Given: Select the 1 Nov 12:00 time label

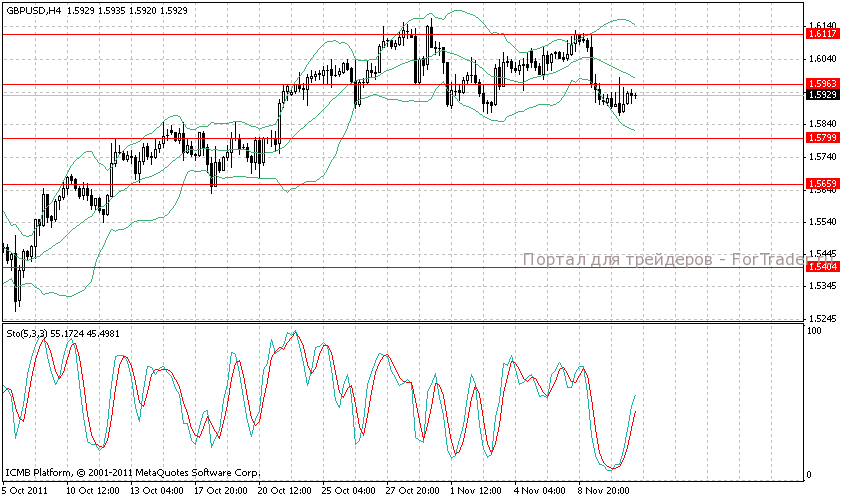Looking at the screenshot, I should [x=477, y=491].
